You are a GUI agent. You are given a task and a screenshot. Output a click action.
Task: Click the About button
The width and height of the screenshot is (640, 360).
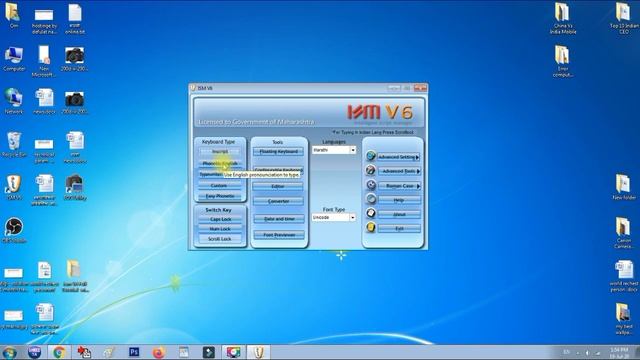399,214
